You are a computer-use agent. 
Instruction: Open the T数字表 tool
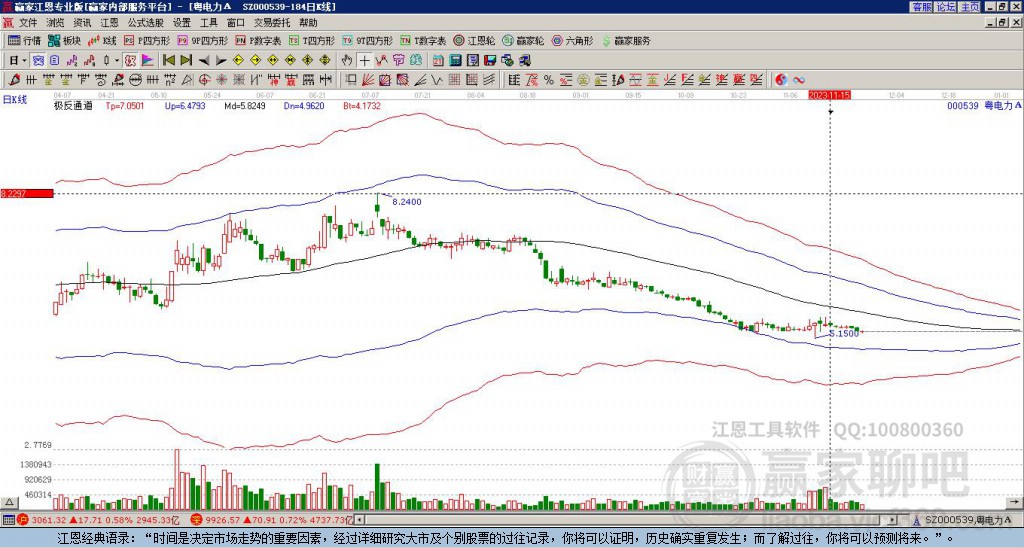423,40
